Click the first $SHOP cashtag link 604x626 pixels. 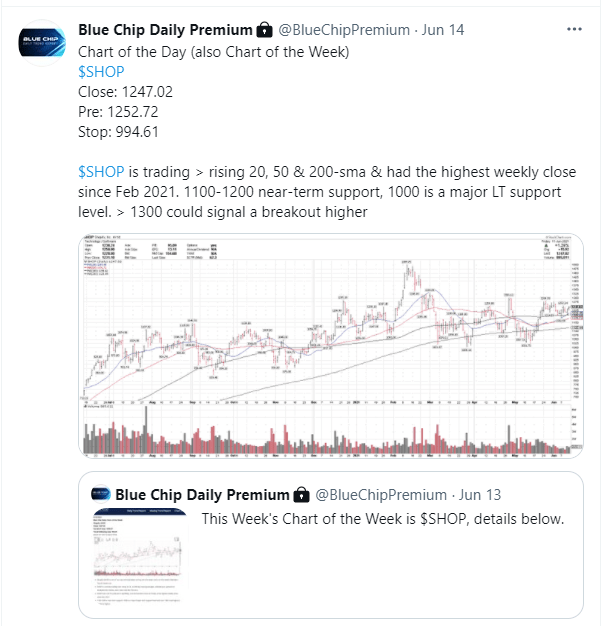point(101,72)
